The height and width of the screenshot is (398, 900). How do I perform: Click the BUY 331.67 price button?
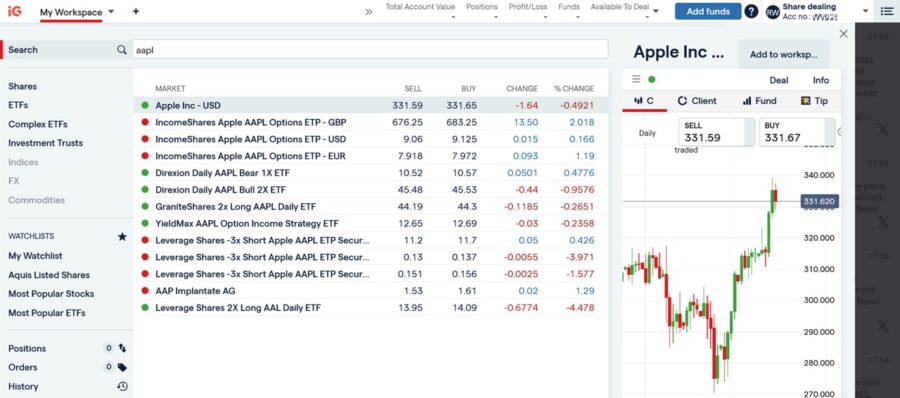point(797,132)
